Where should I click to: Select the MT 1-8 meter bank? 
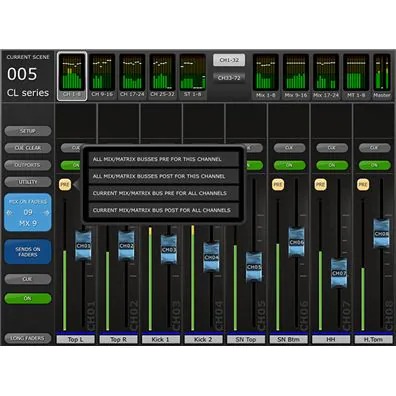[x=356, y=76]
